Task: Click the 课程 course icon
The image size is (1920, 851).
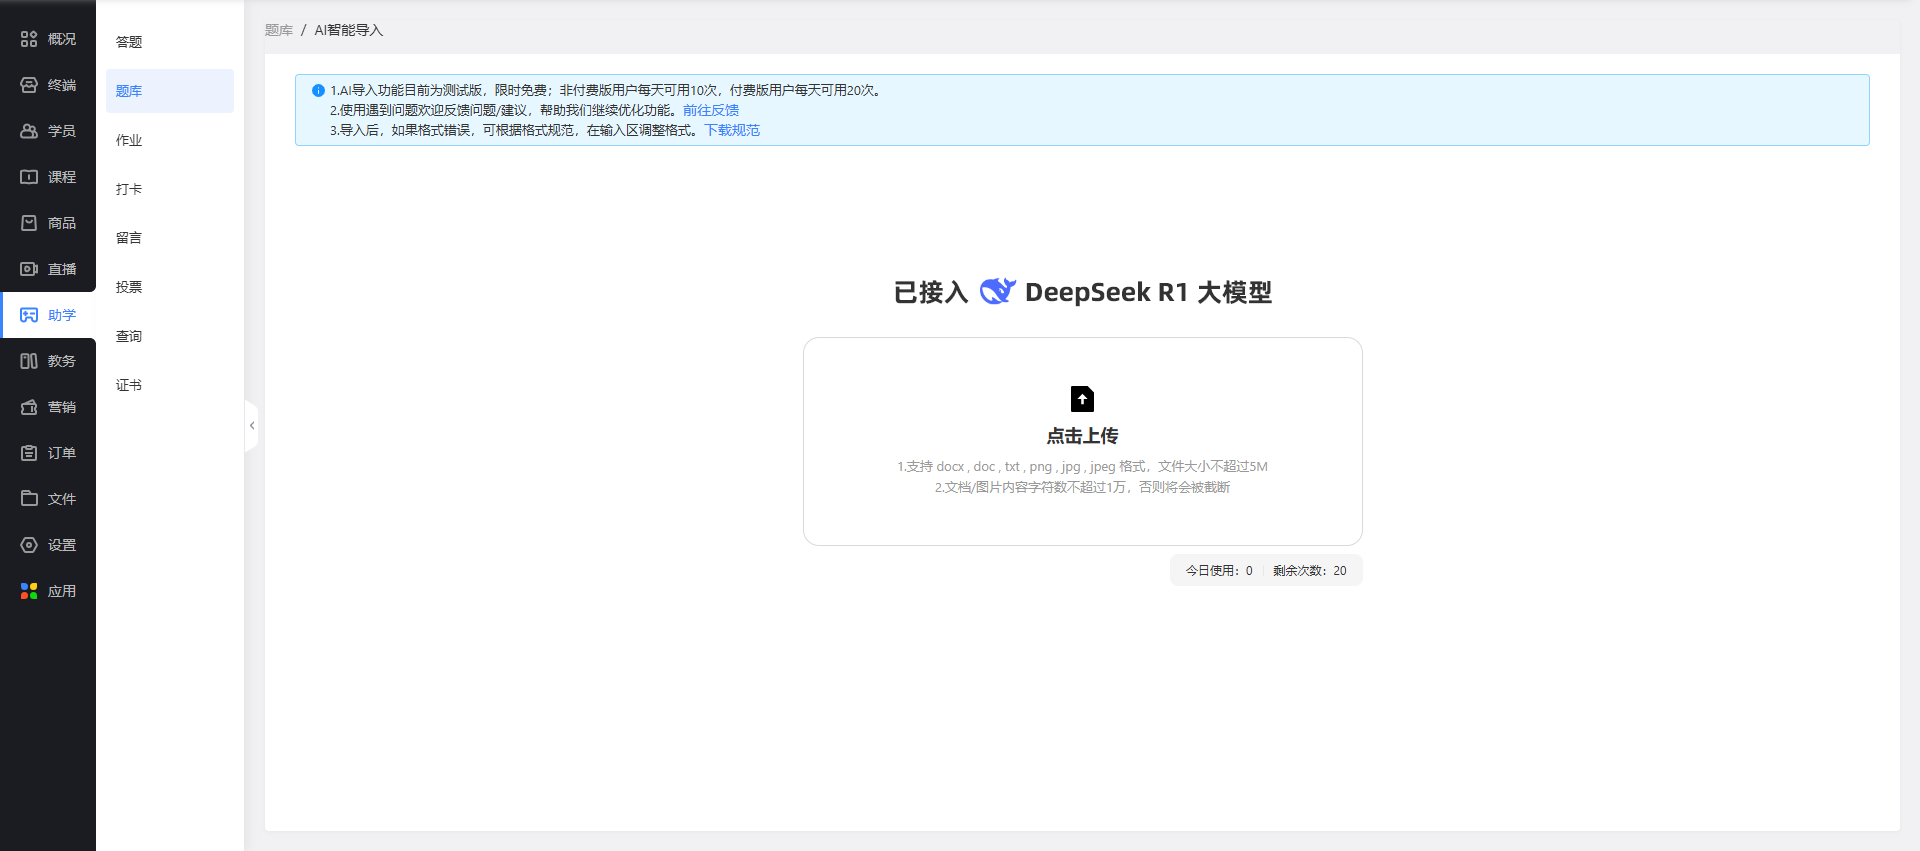Action: (x=29, y=177)
